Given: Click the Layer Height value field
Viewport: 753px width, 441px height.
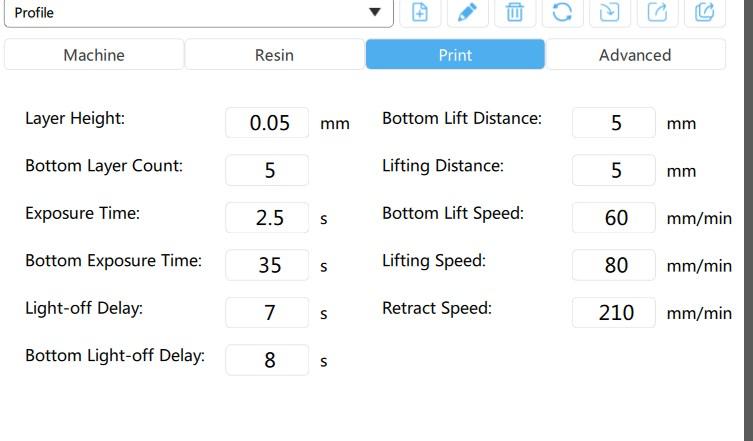Looking at the screenshot, I should 267,123.
